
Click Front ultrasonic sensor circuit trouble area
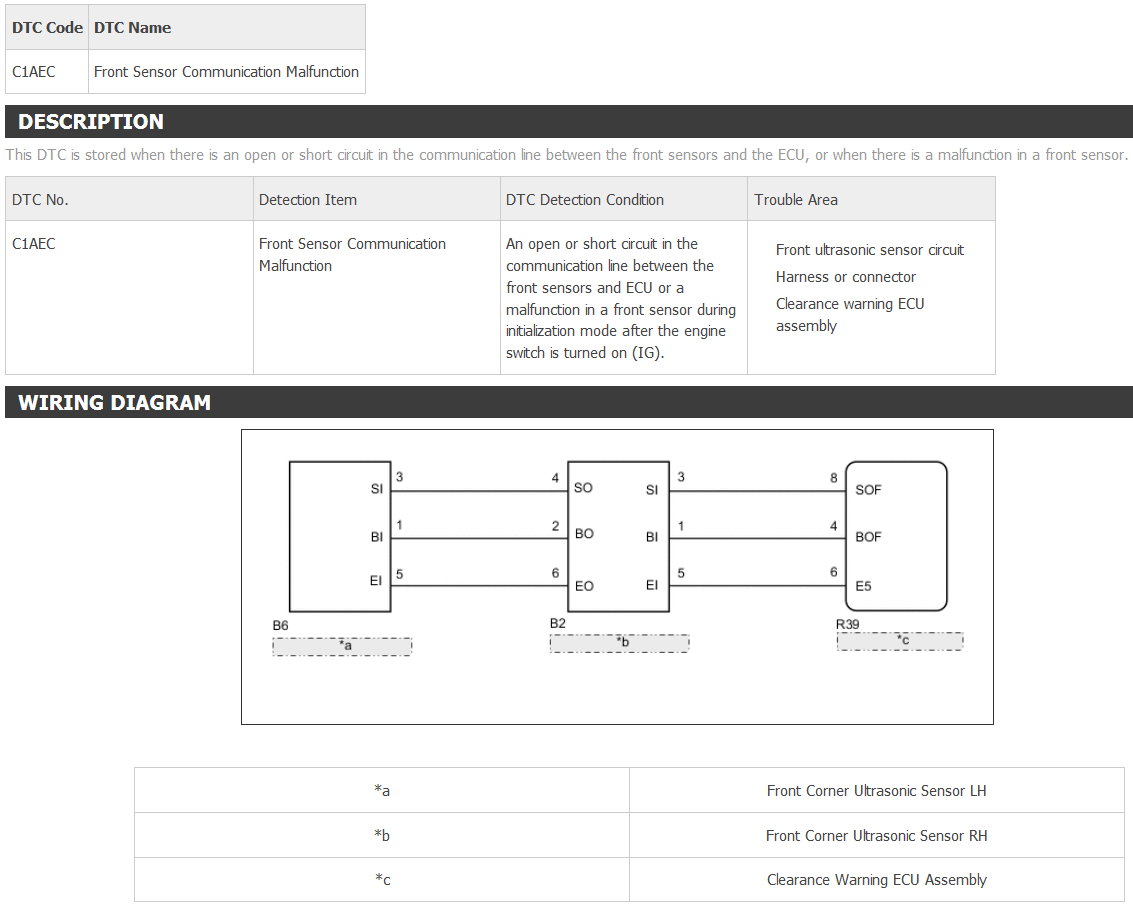point(869,250)
